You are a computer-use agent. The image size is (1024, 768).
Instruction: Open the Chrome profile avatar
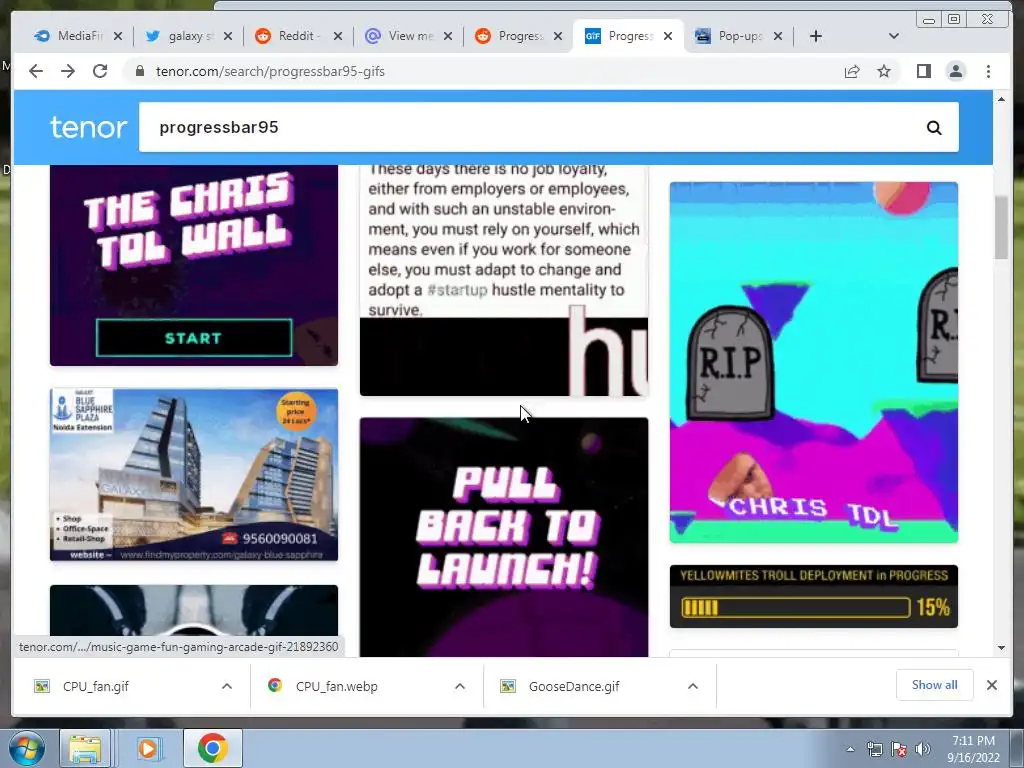click(x=956, y=71)
